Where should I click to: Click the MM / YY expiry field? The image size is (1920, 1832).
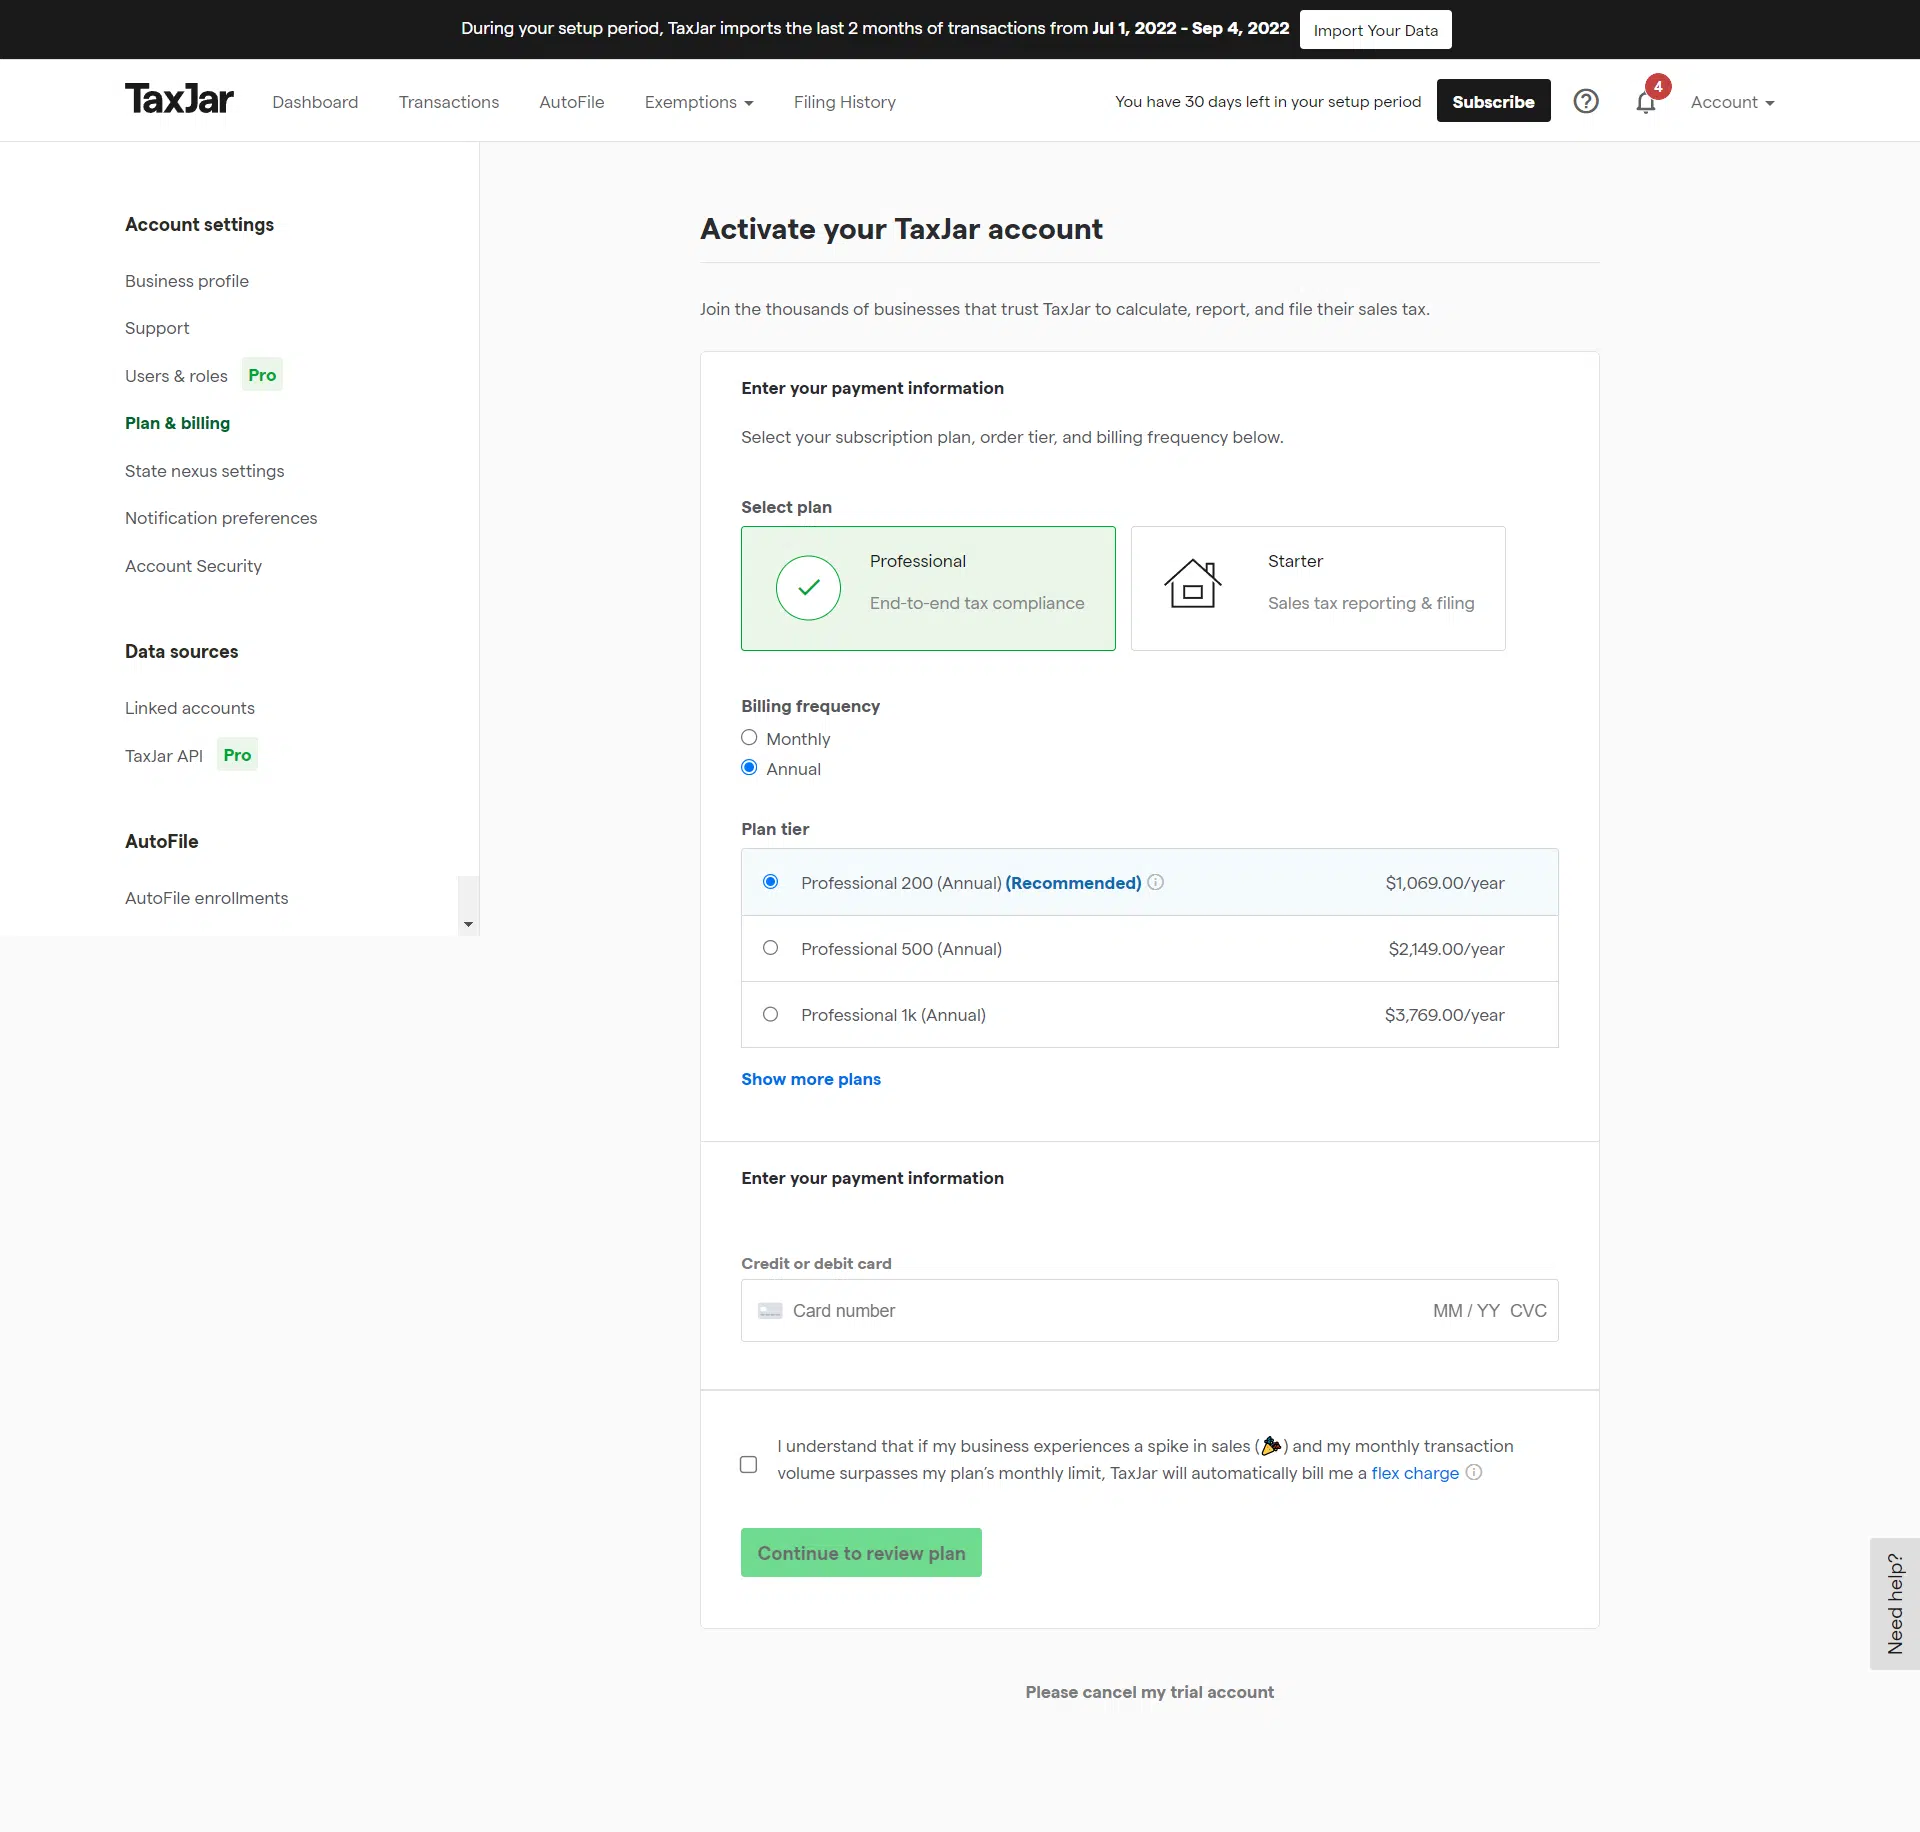coord(1466,1310)
